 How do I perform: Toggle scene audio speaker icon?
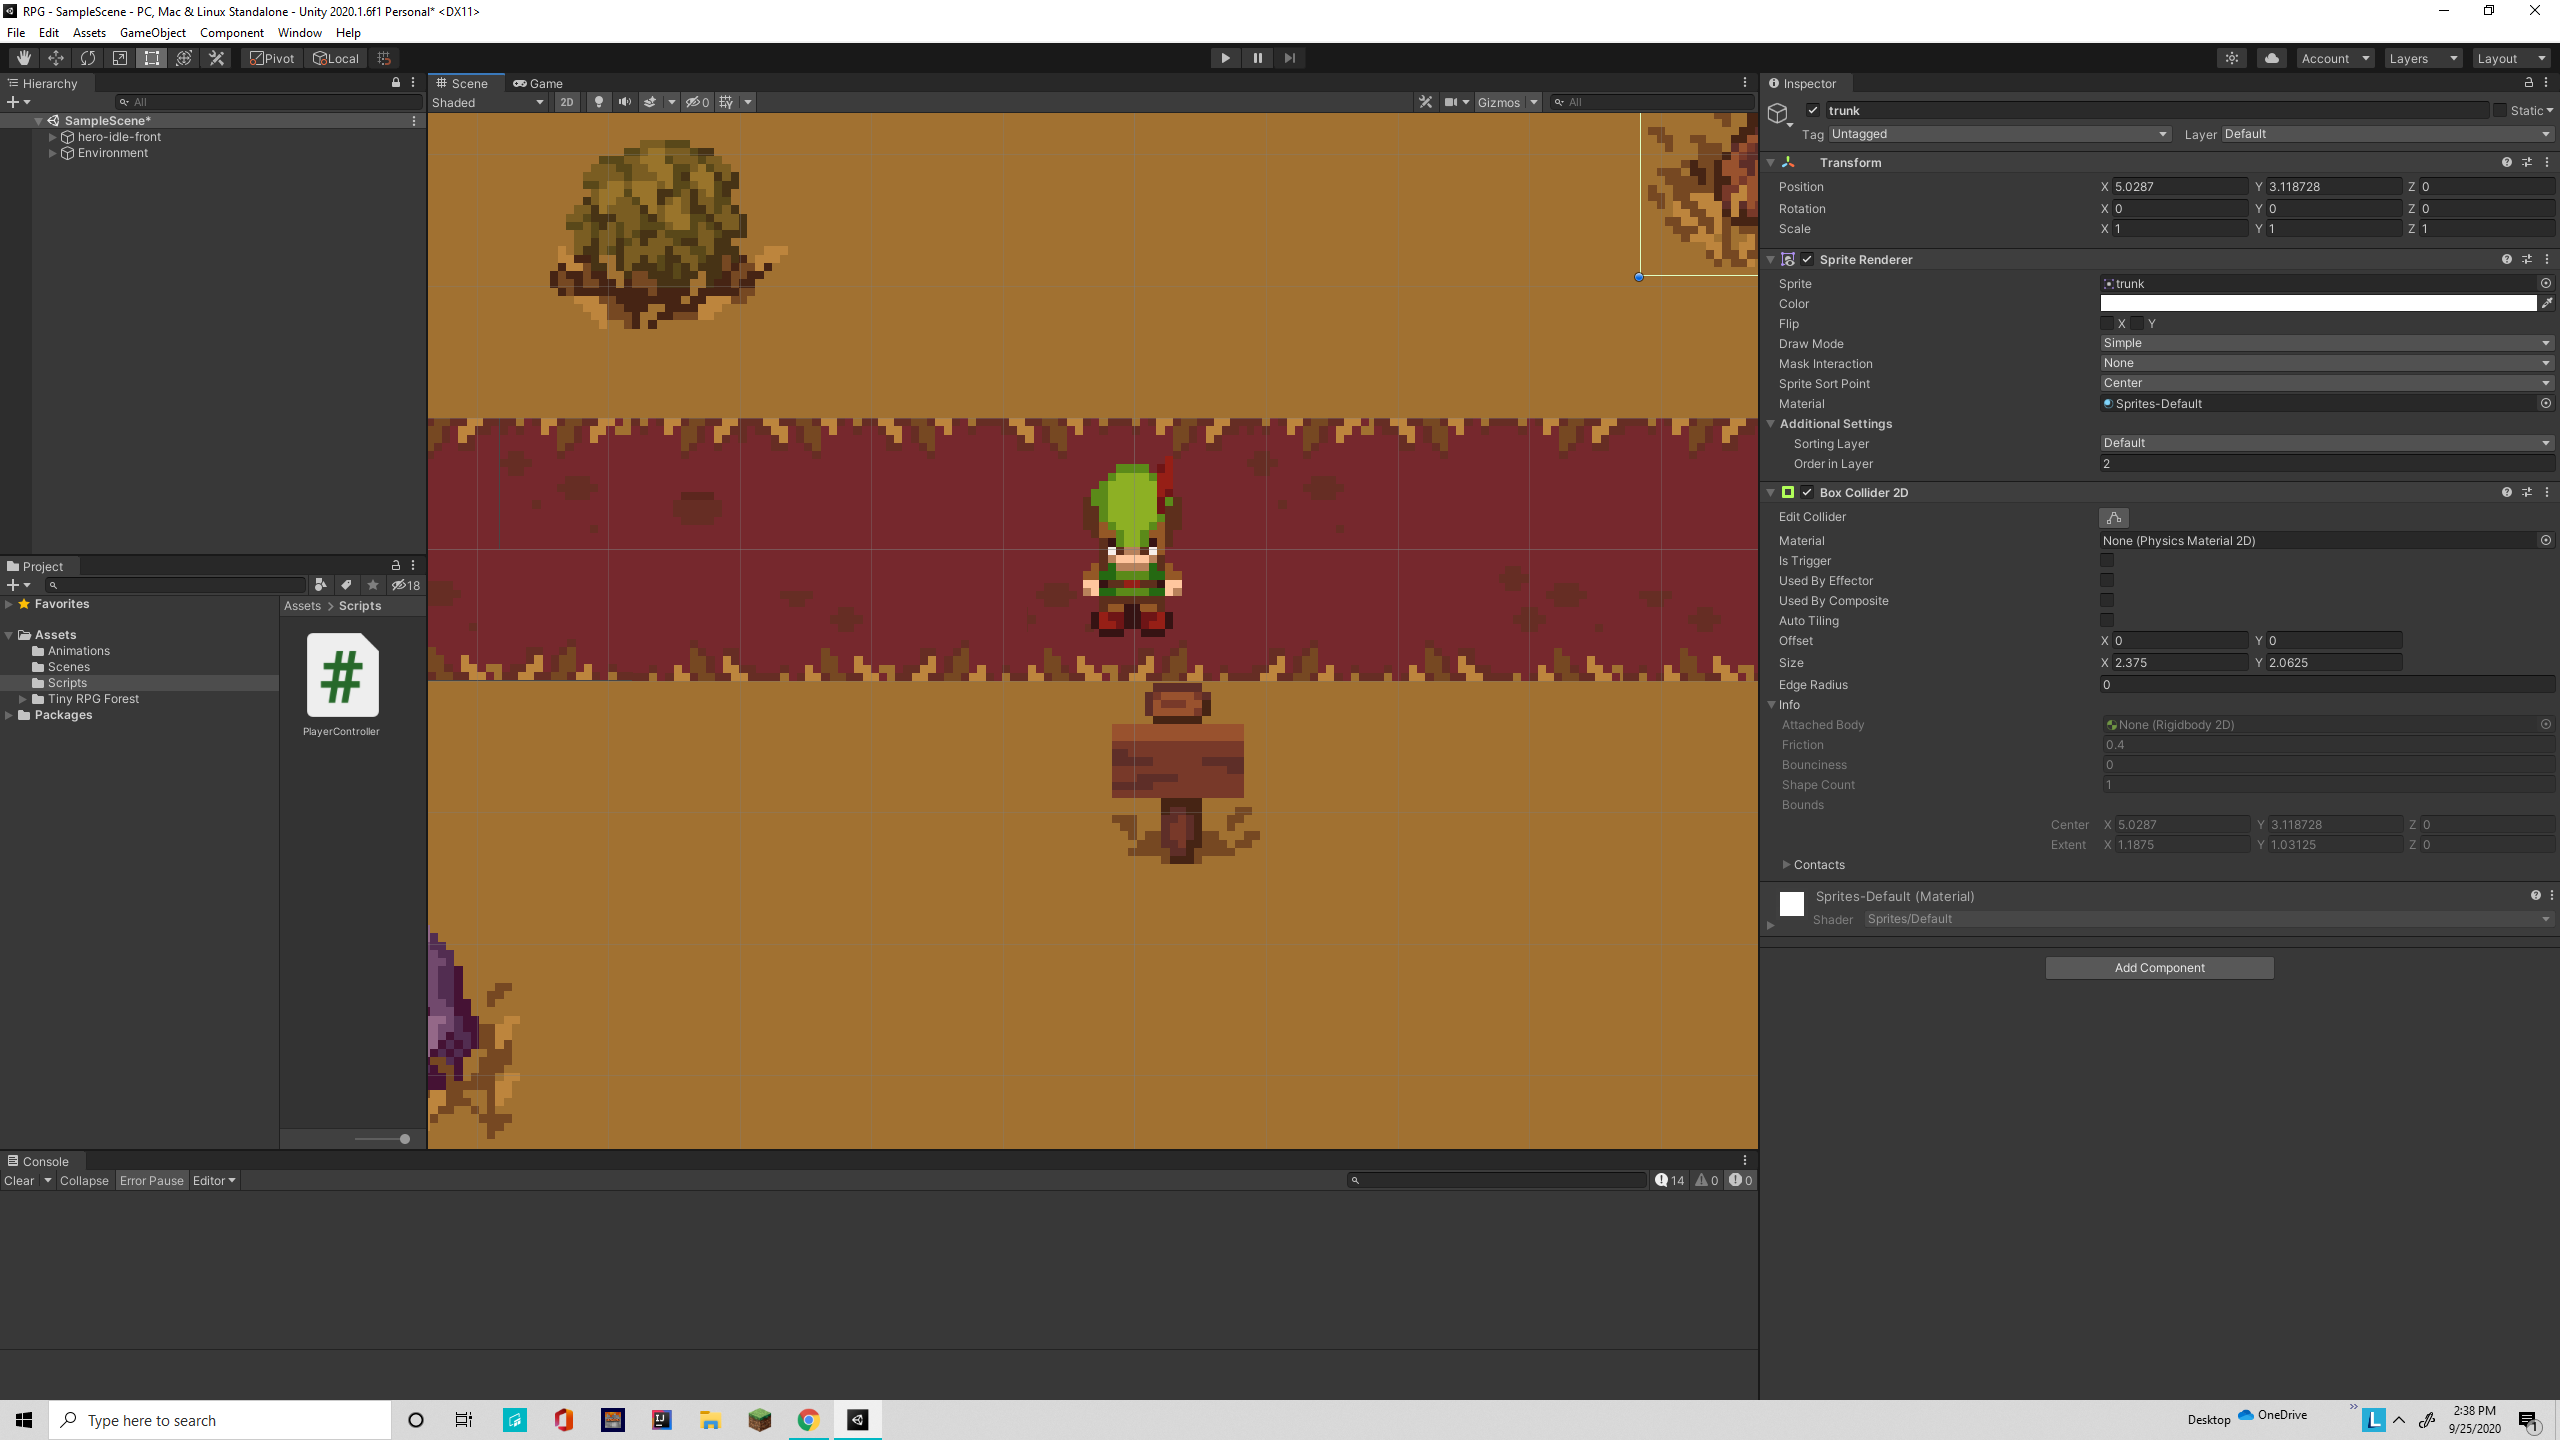point(625,102)
